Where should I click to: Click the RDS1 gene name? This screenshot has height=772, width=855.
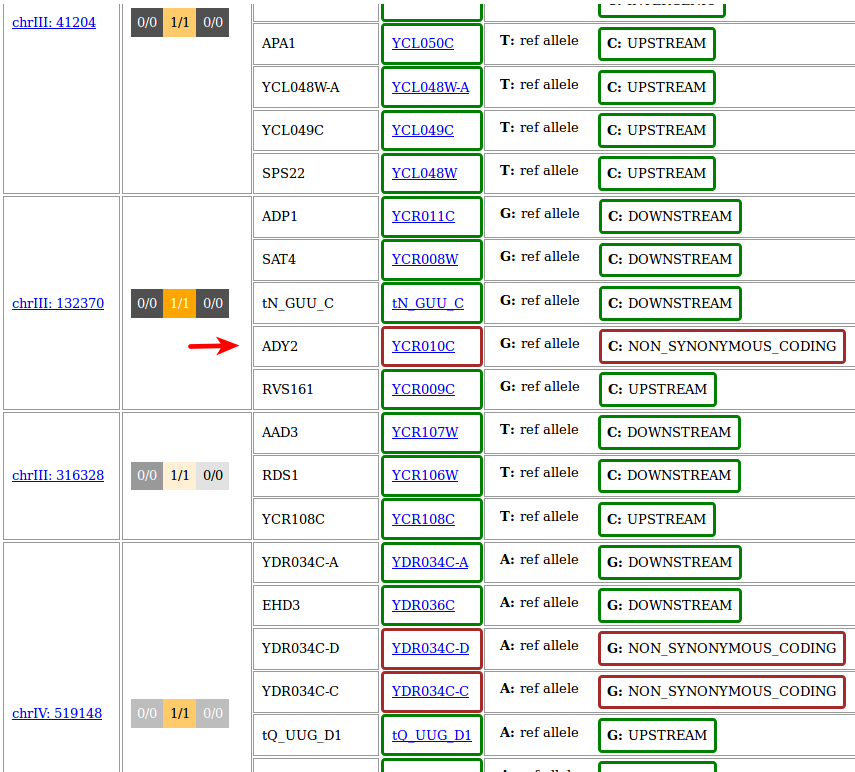[280, 475]
